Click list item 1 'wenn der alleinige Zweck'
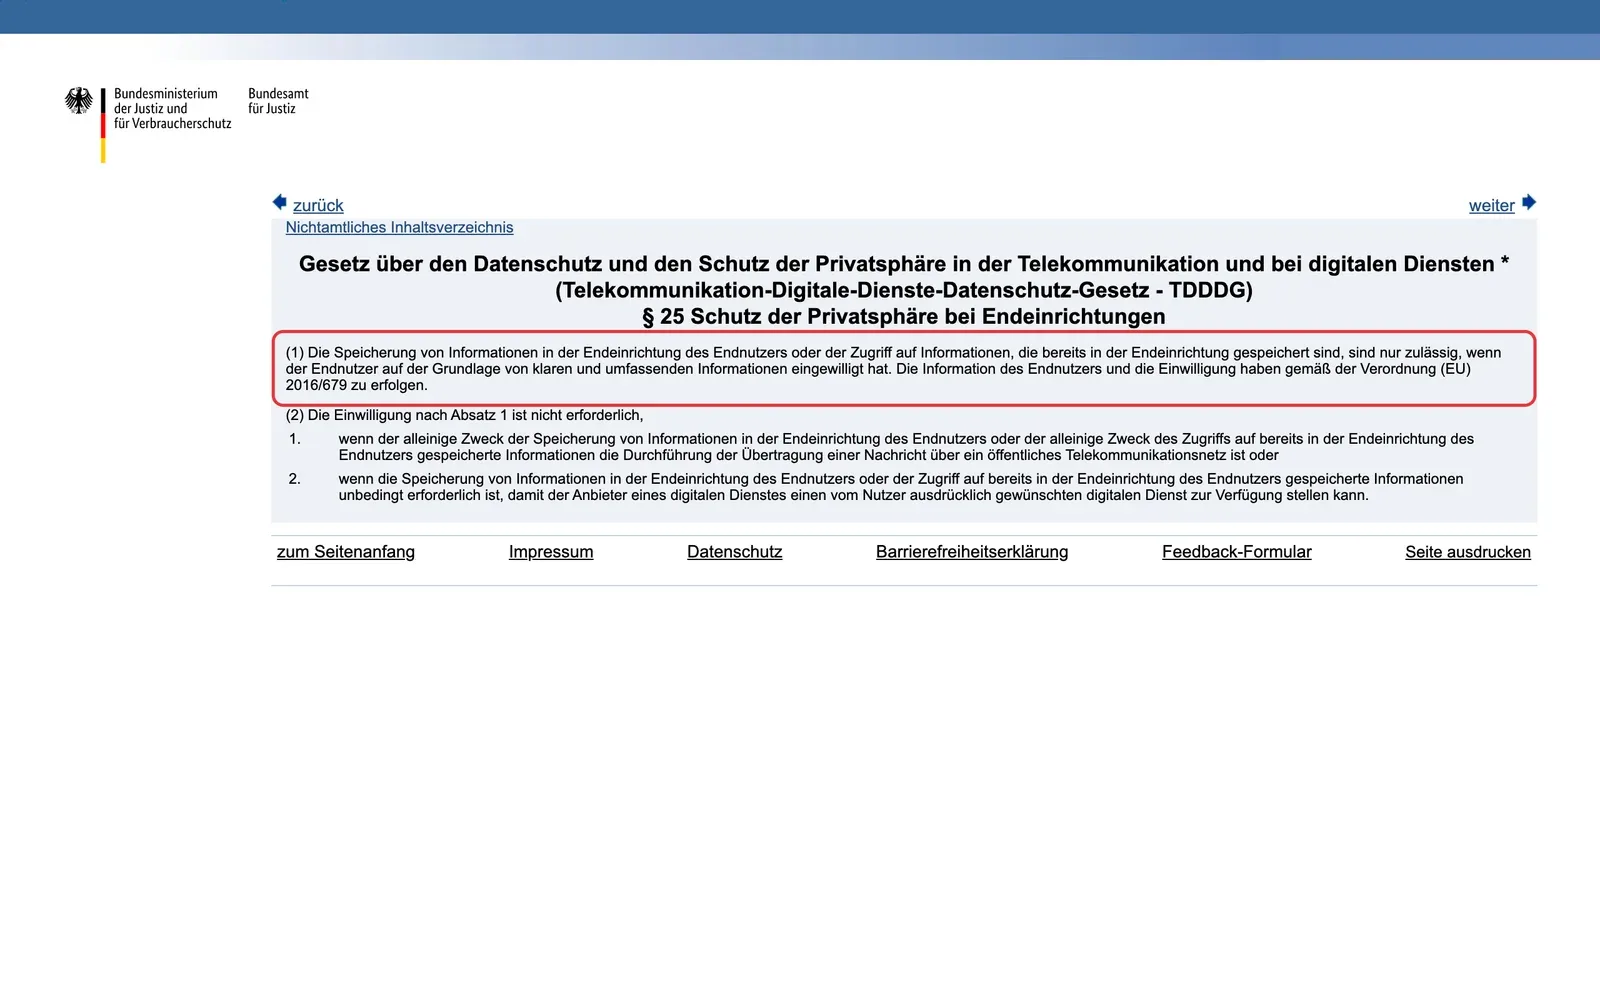 click(906, 447)
